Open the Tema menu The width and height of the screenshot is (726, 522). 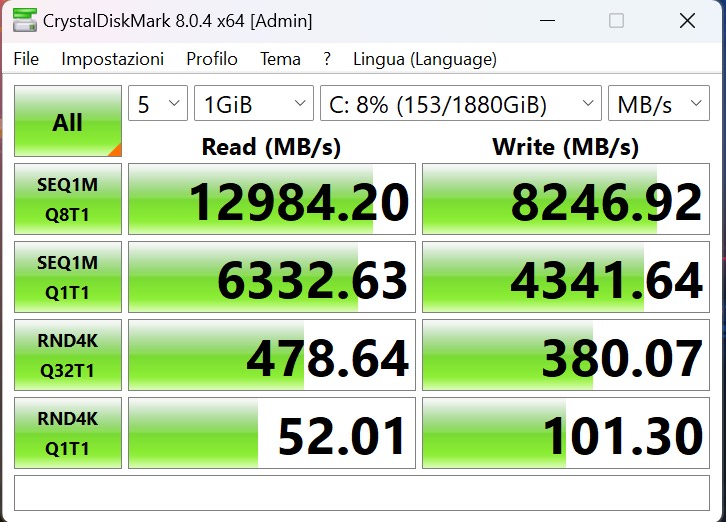click(x=280, y=59)
